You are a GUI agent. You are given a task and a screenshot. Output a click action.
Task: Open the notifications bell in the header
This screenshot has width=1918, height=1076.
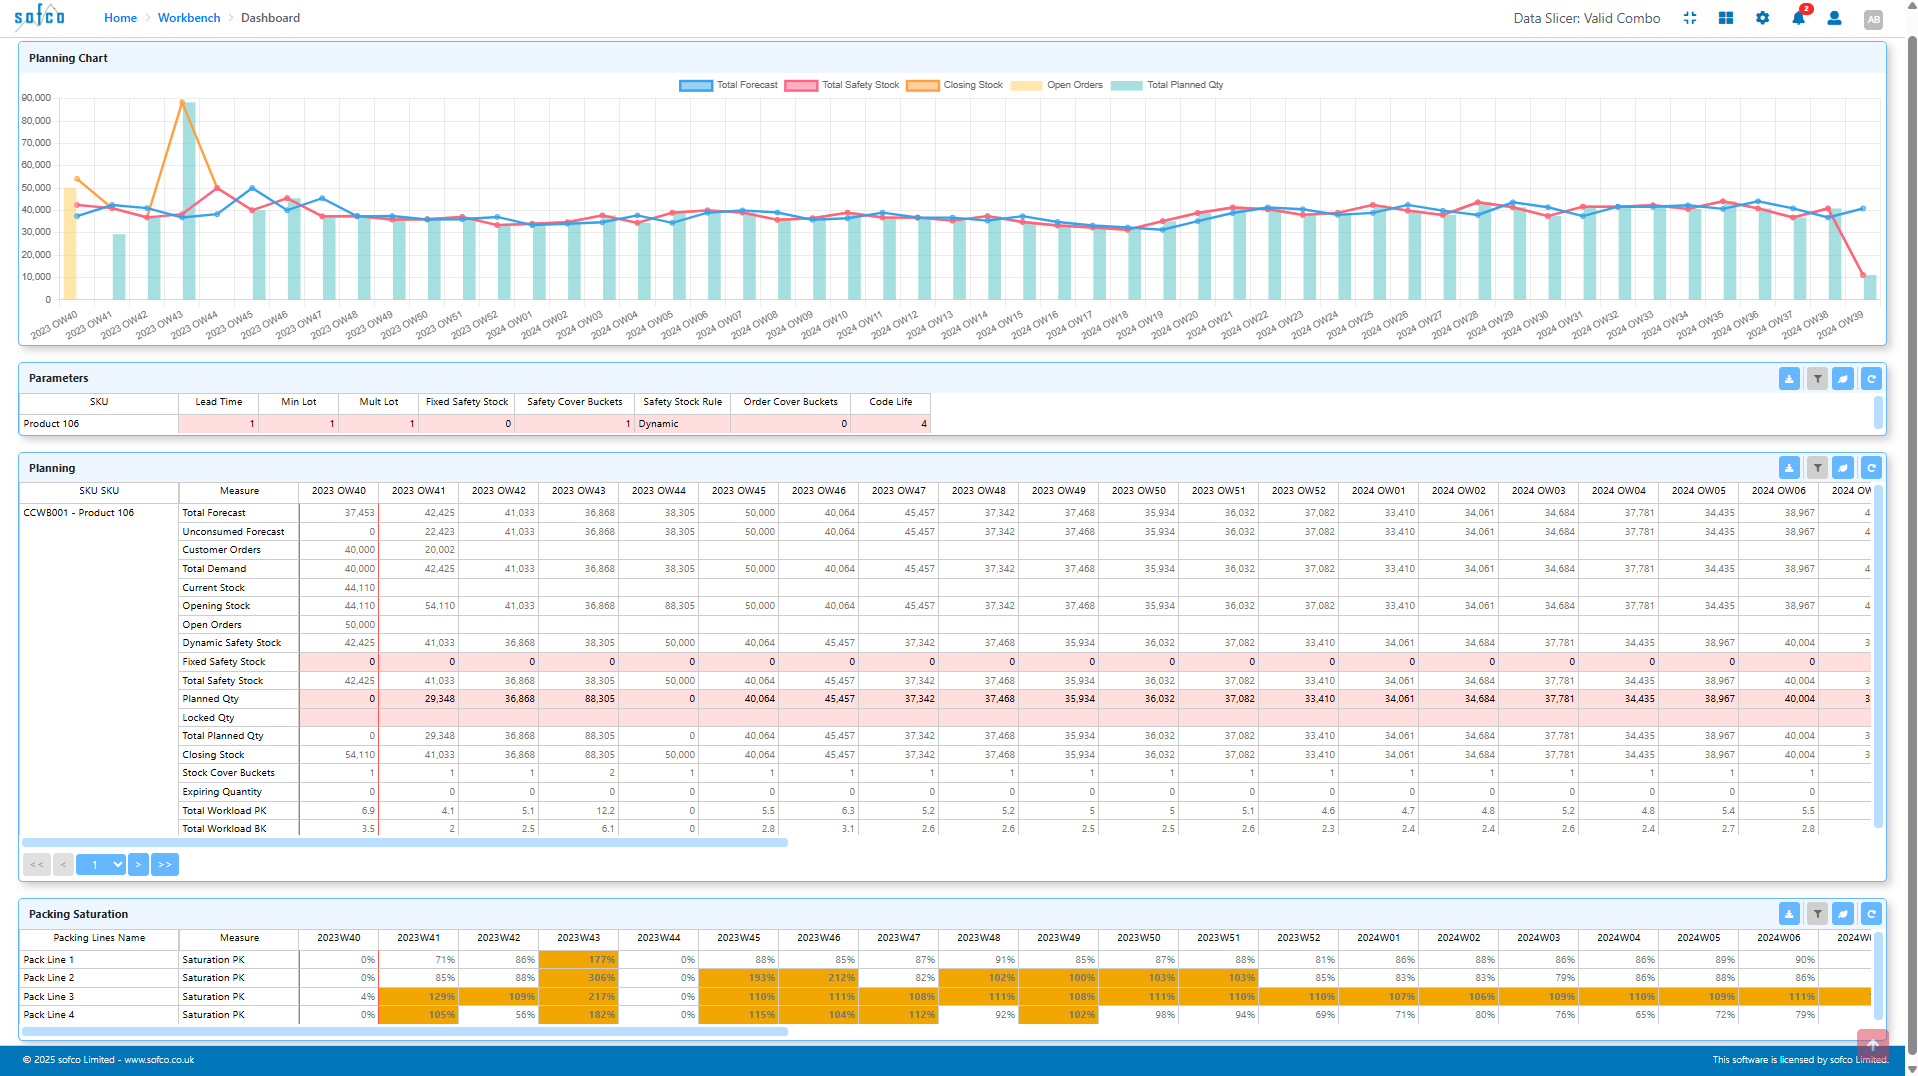click(x=1798, y=18)
